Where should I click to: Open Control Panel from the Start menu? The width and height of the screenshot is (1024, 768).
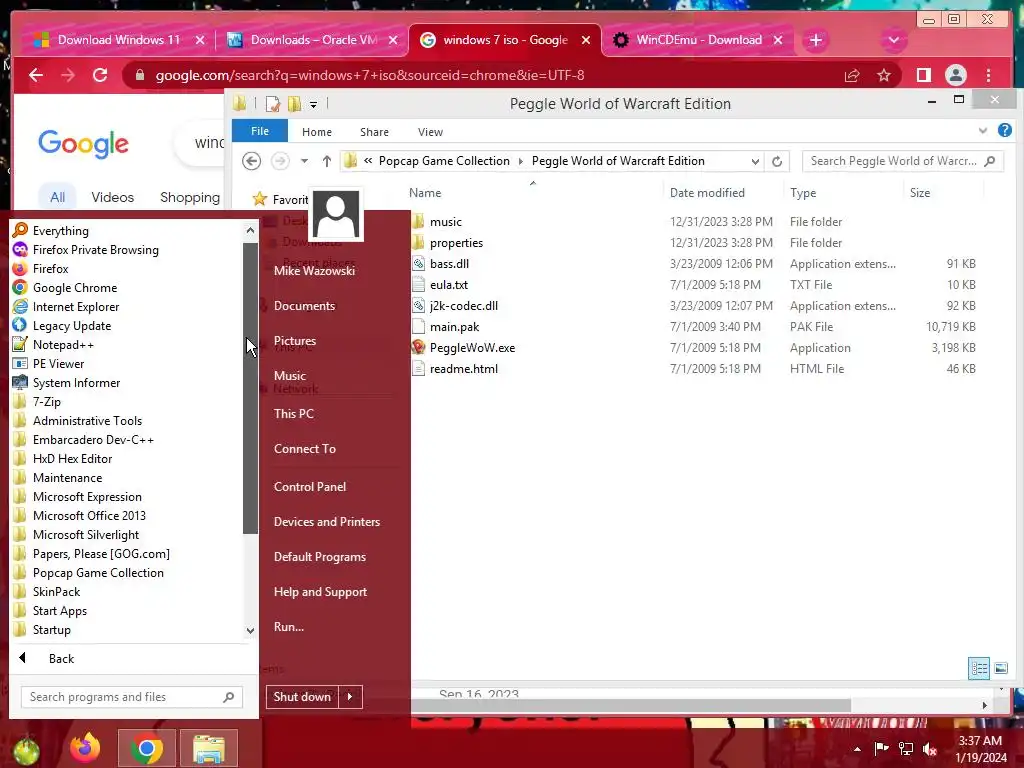coord(310,487)
